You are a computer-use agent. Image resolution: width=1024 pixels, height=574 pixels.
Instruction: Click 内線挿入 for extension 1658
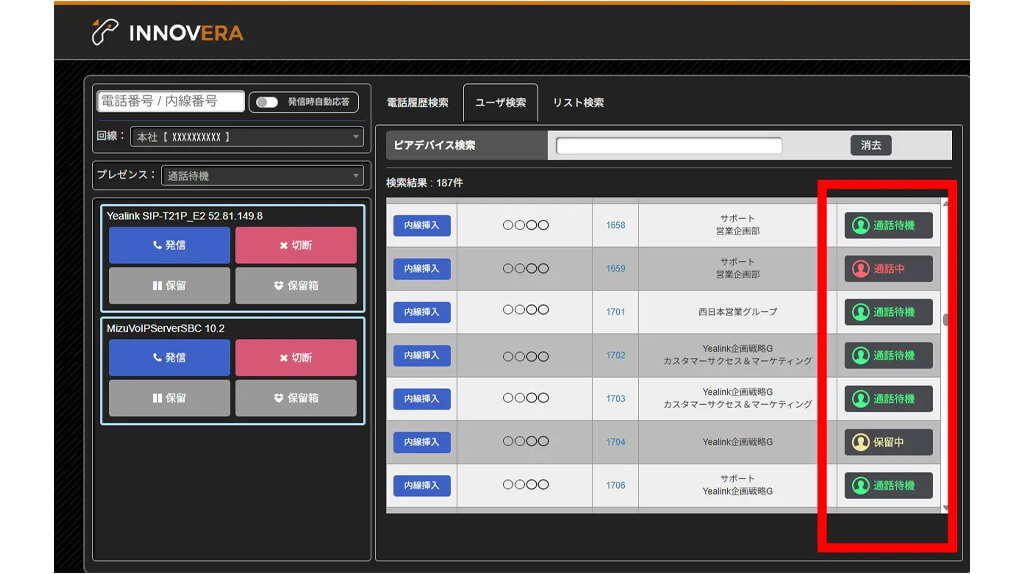[422, 225]
